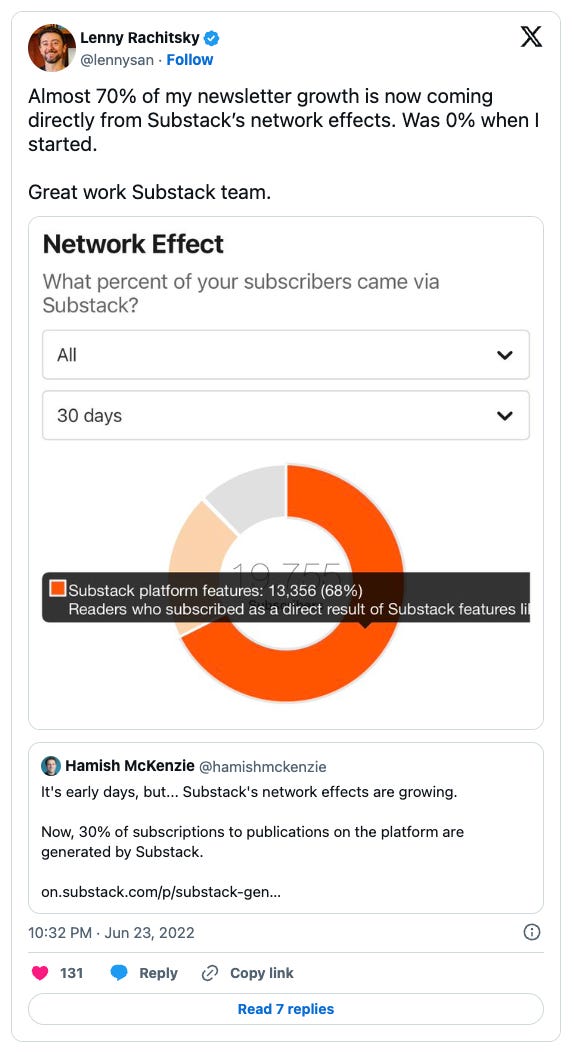The width and height of the screenshot is (576, 1058).
Task: Click the X logo at top right
Action: point(531,37)
